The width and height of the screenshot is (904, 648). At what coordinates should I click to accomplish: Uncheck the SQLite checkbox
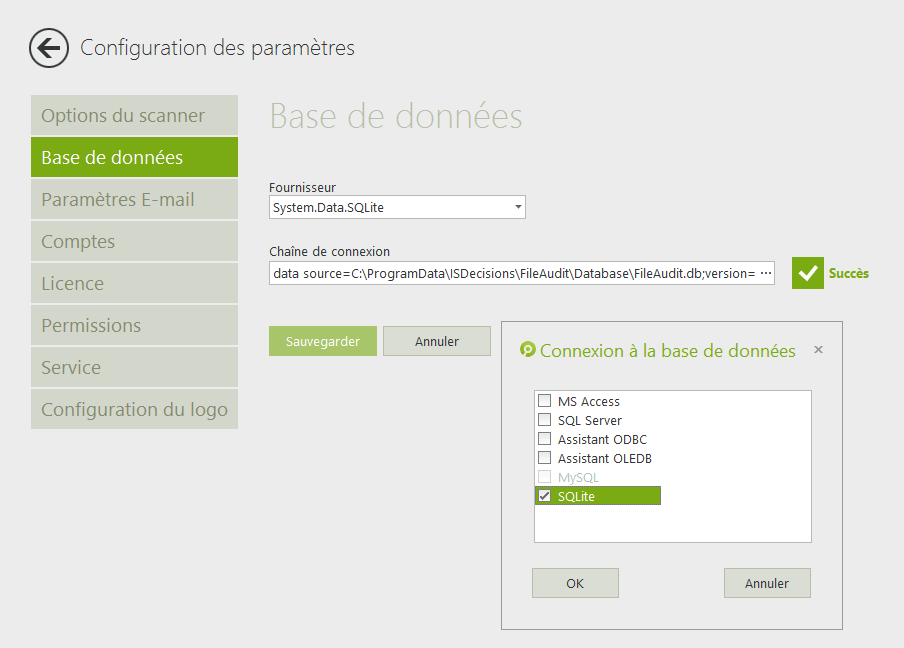click(545, 496)
